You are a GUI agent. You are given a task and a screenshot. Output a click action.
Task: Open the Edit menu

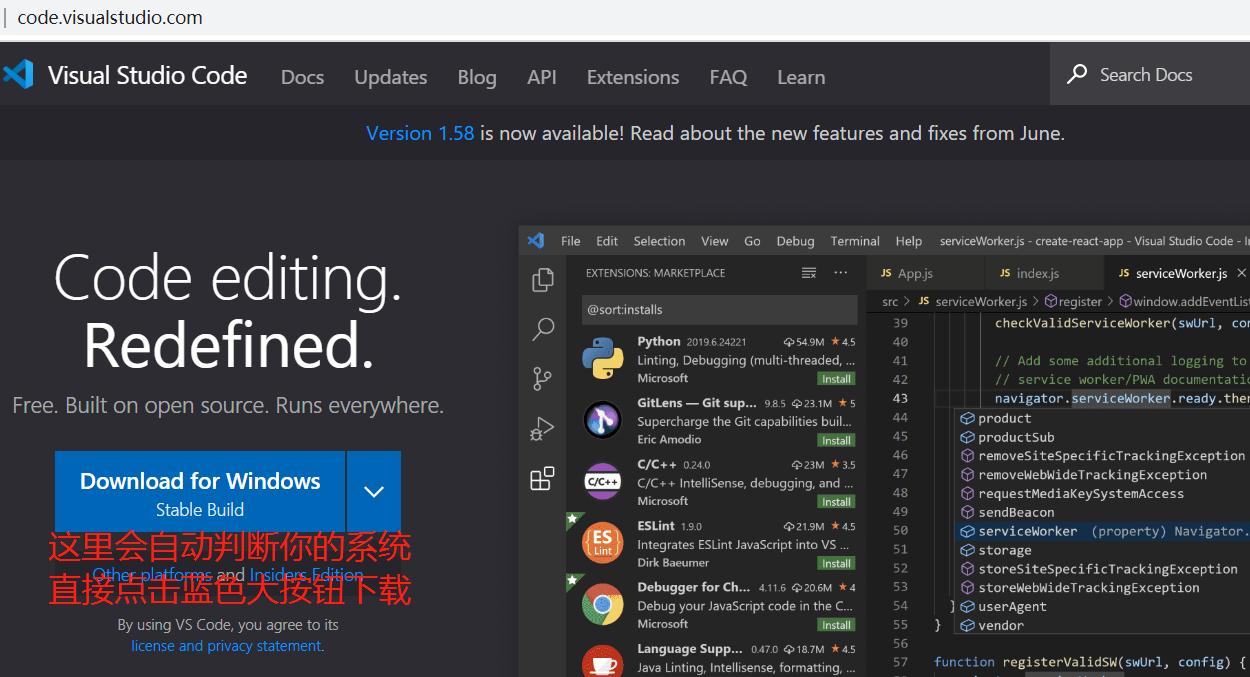coord(607,241)
